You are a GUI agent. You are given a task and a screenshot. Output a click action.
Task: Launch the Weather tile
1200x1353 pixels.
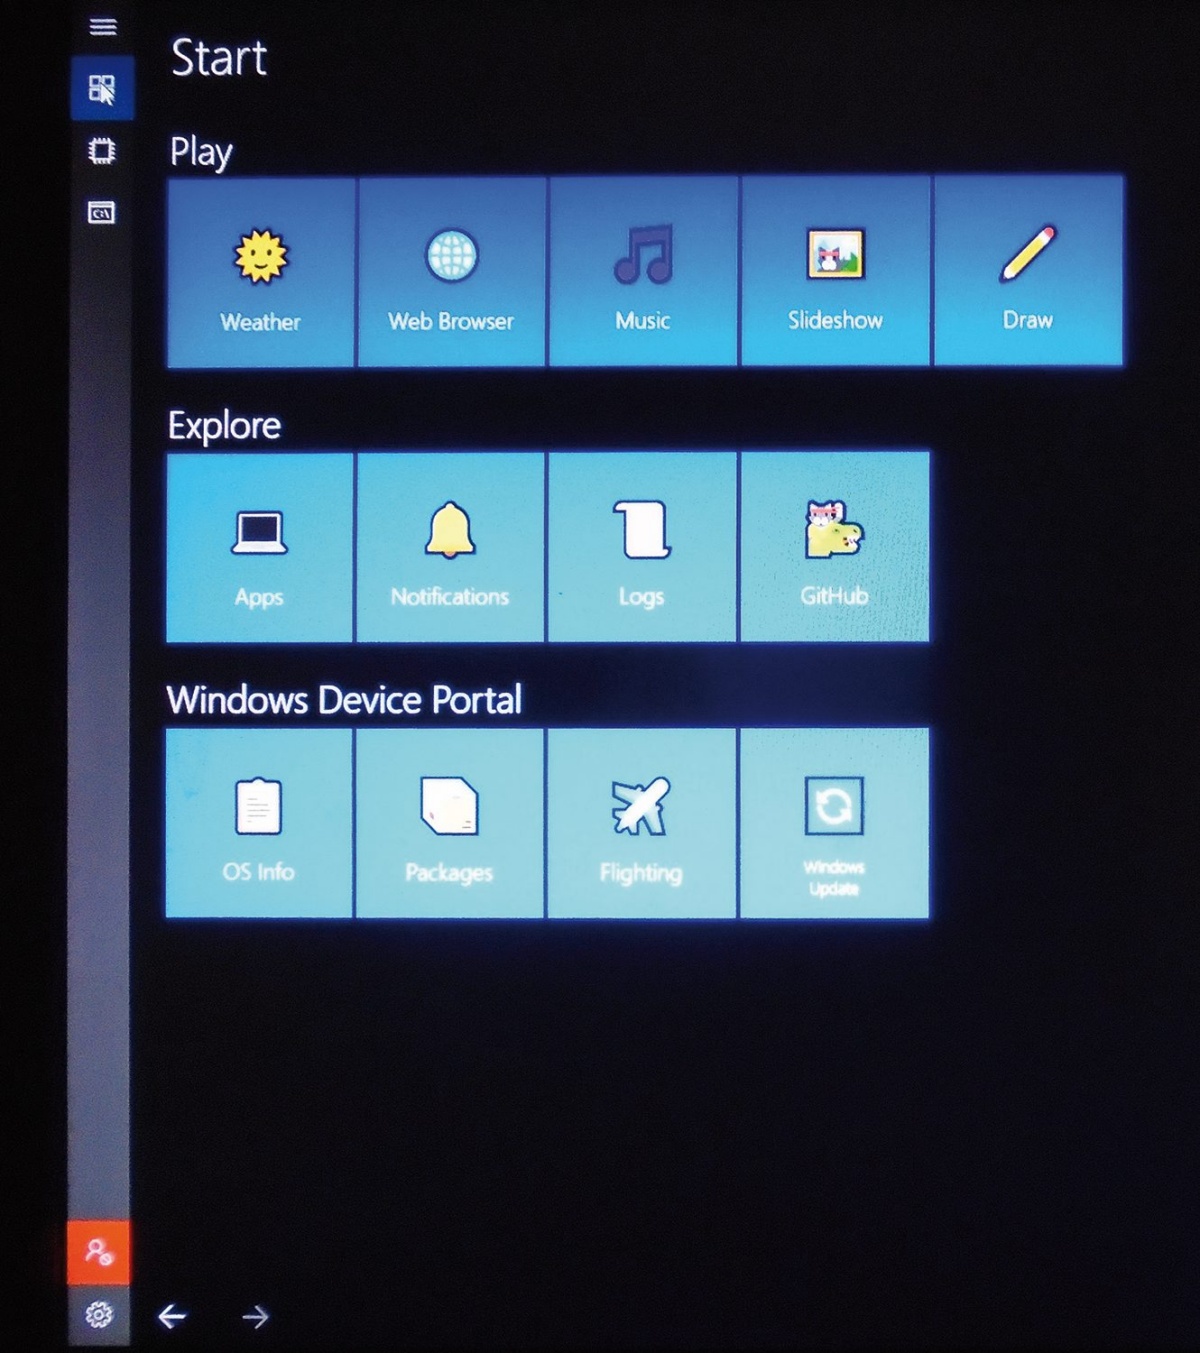pyautogui.click(x=261, y=273)
